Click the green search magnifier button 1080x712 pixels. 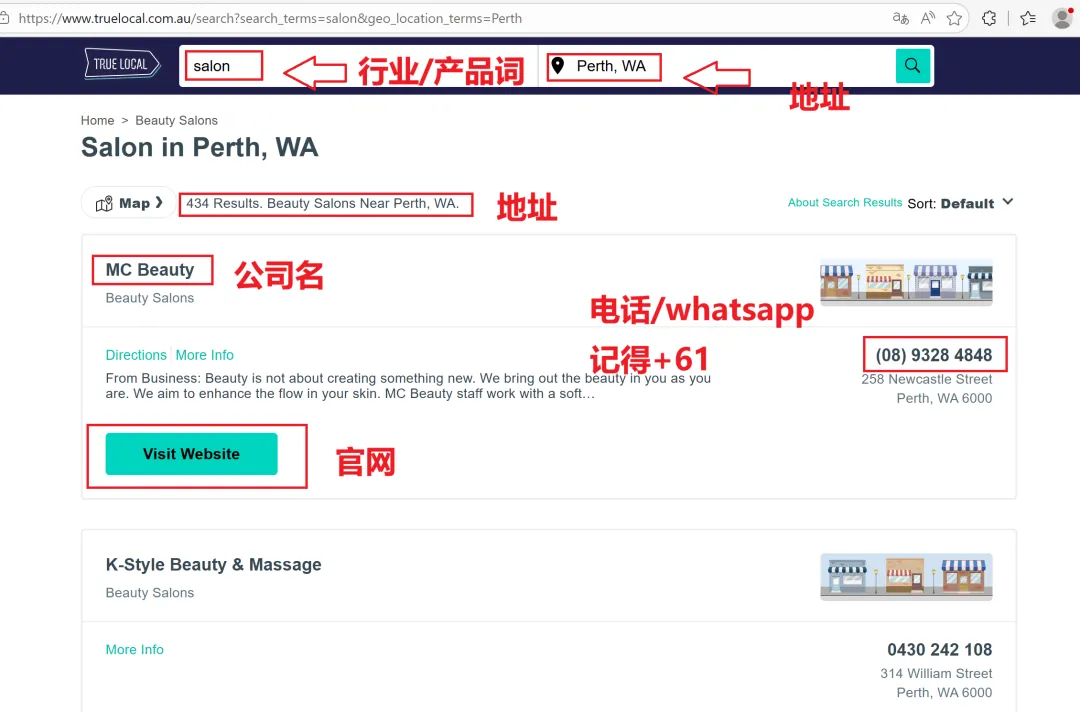(913, 66)
